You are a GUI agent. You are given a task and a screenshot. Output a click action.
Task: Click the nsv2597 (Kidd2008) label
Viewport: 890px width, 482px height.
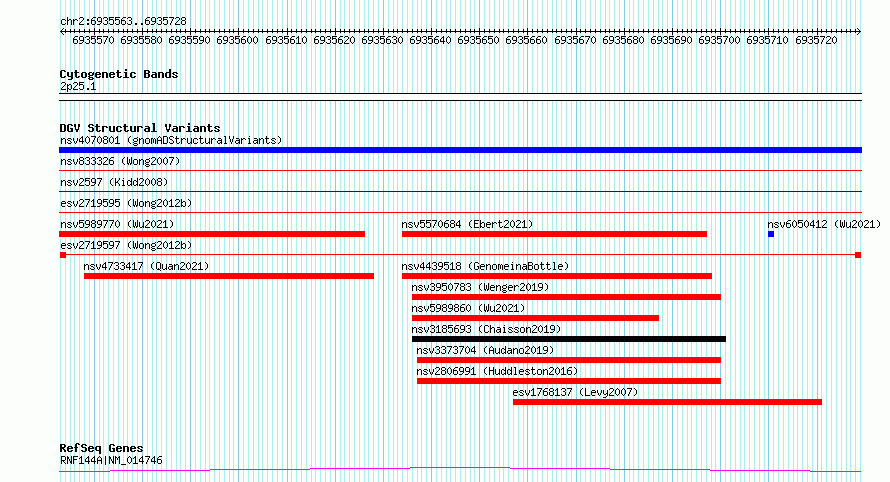(x=114, y=182)
